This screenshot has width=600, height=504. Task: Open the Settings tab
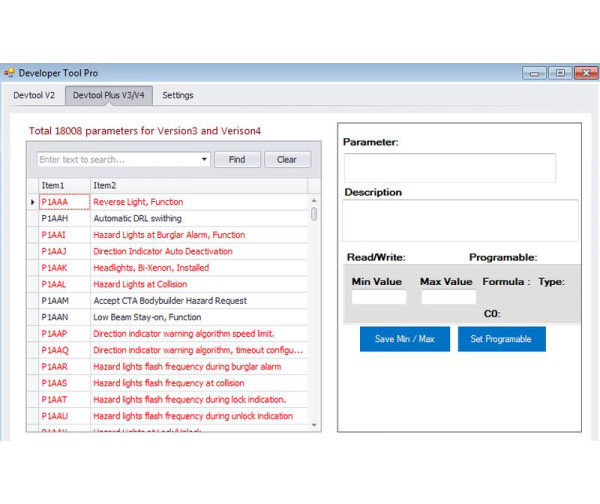tap(178, 95)
